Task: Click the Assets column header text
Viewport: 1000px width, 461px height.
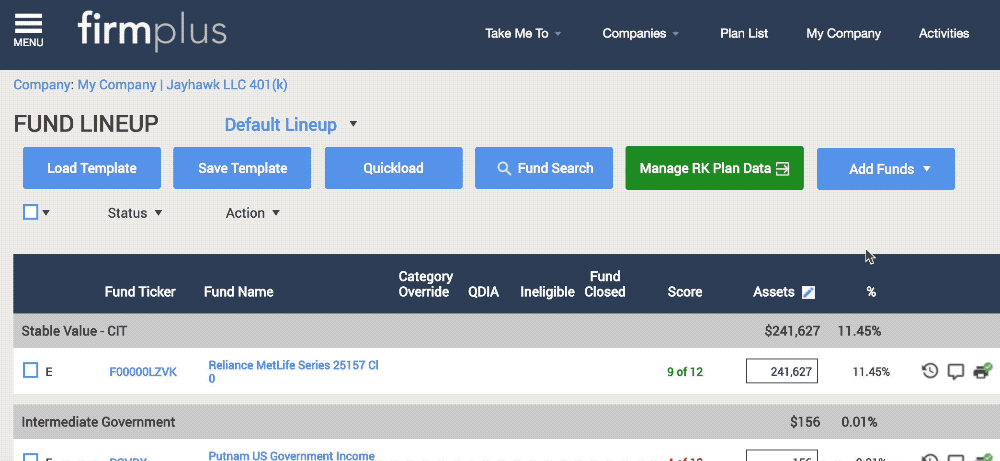Action: [774, 292]
